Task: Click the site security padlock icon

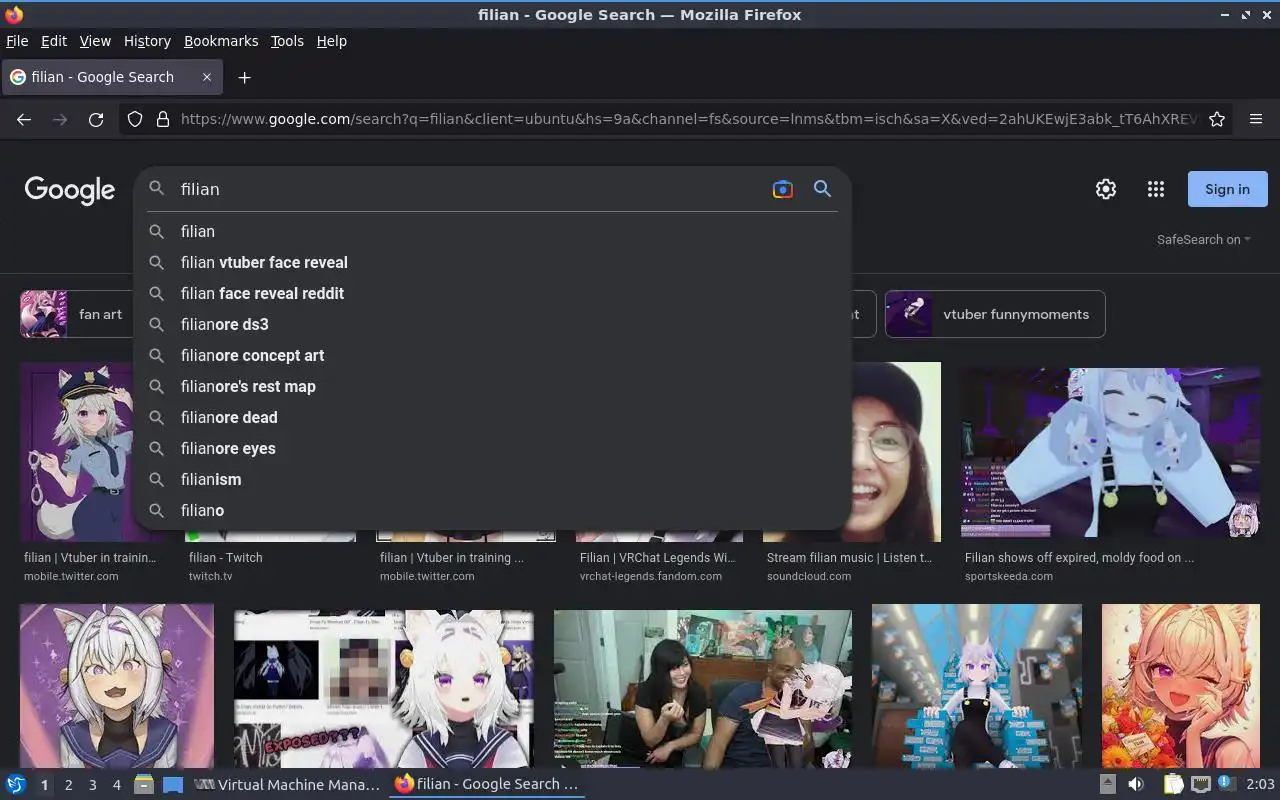Action: [162, 119]
